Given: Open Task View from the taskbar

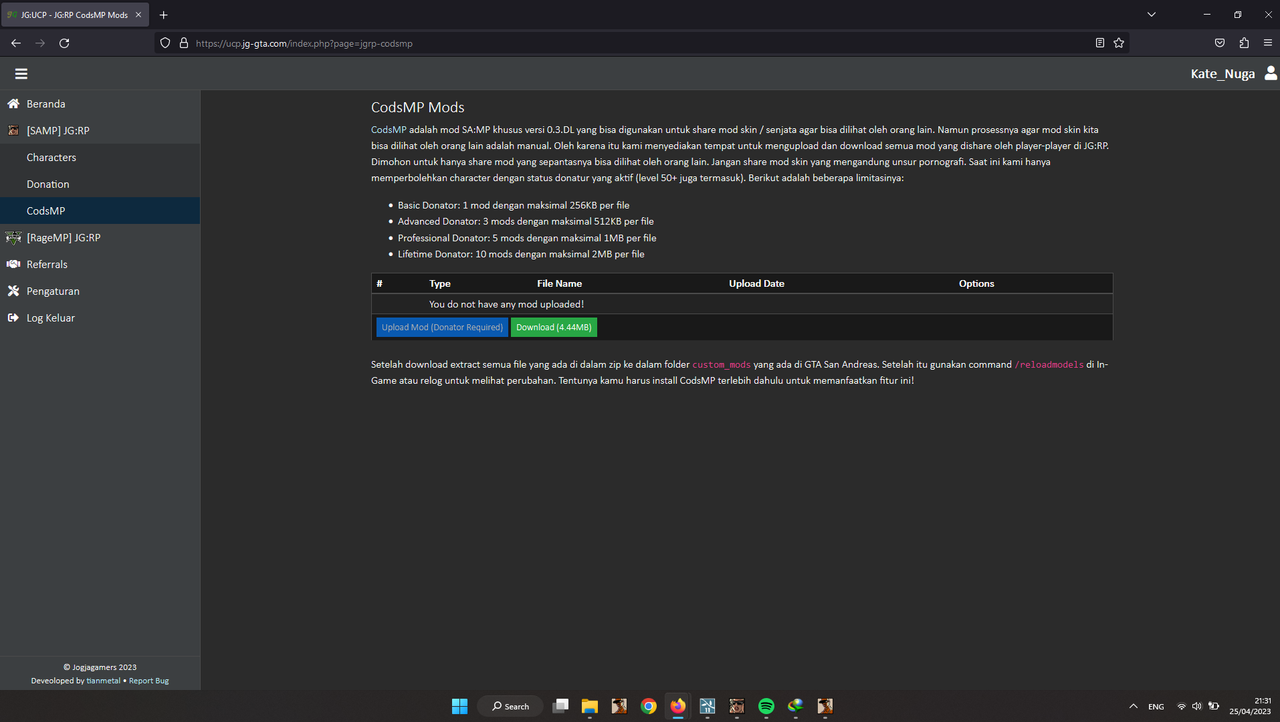Looking at the screenshot, I should 560,706.
